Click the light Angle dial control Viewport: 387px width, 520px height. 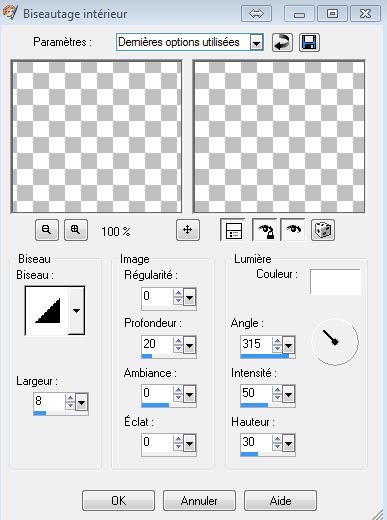coord(335,342)
